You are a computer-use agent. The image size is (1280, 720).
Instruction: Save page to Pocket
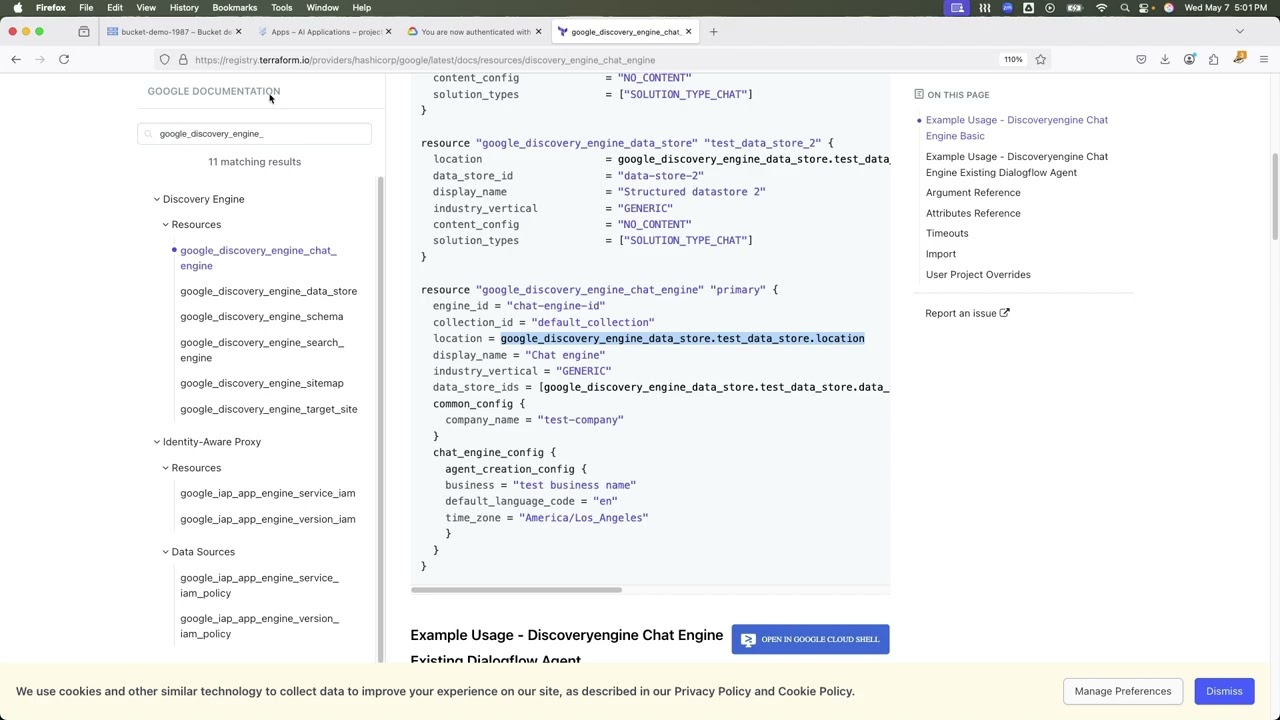click(x=1141, y=60)
